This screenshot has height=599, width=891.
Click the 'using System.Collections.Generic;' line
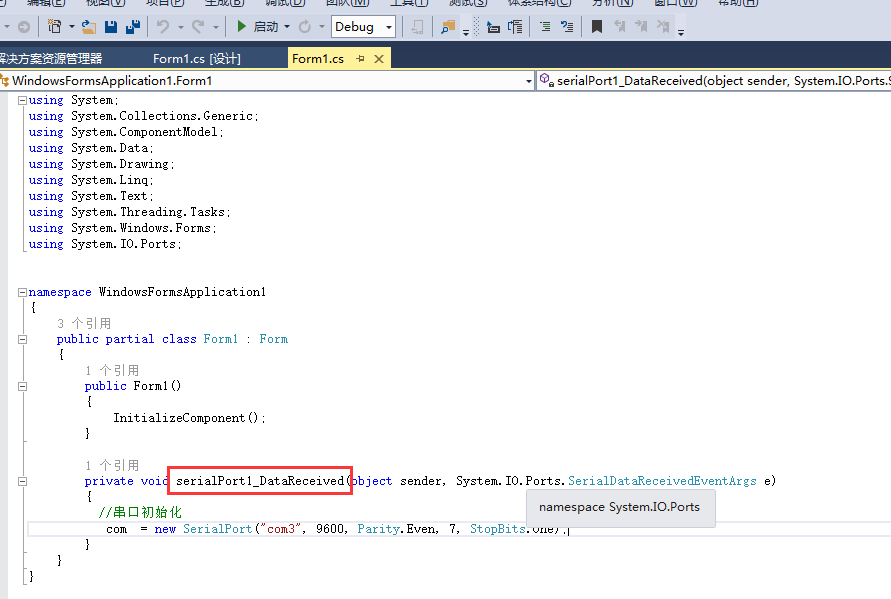tap(144, 116)
